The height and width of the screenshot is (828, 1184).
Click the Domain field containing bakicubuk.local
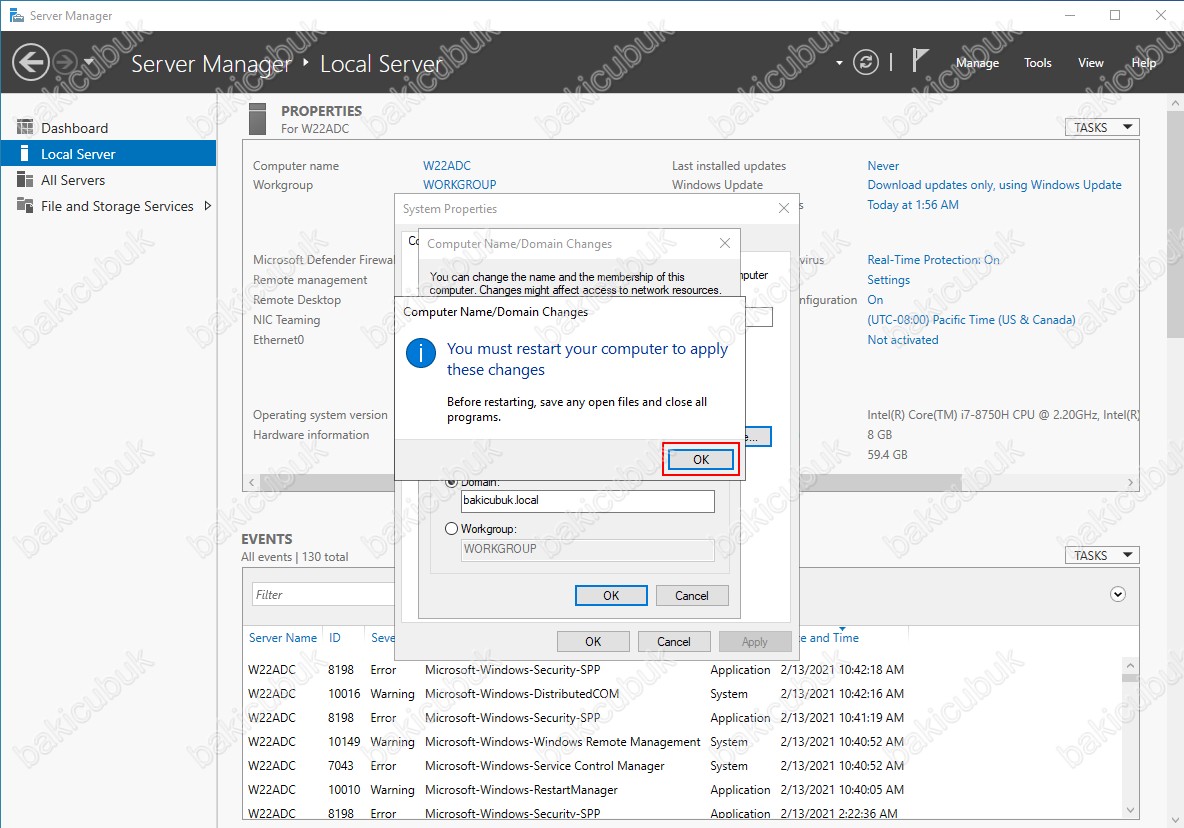point(587,501)
